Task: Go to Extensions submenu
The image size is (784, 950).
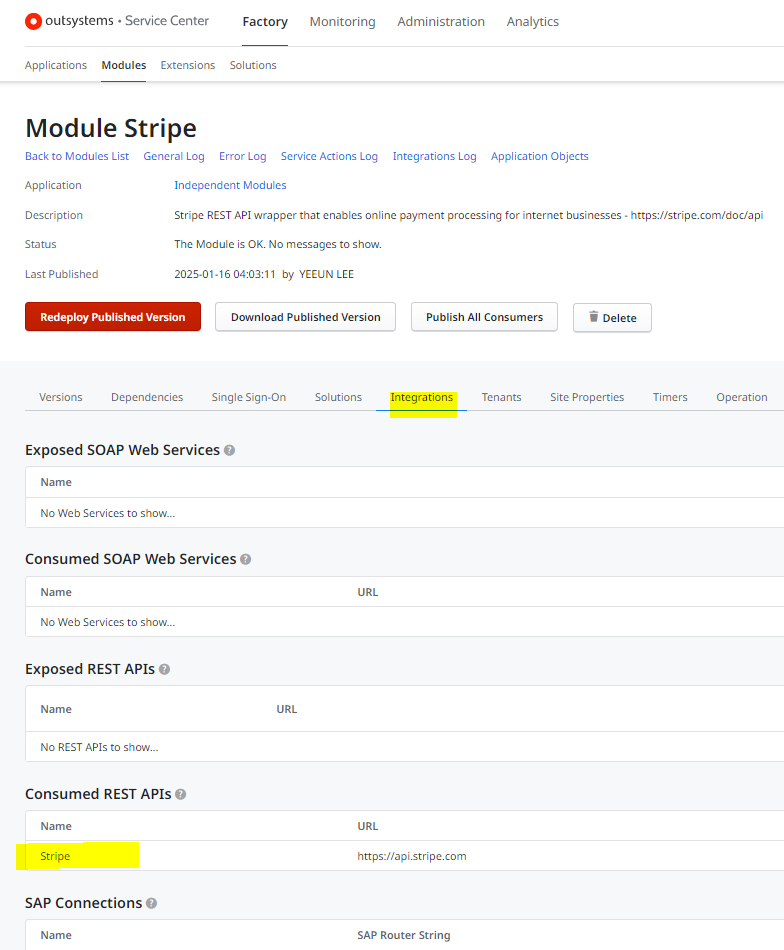Action: point(188,65)
